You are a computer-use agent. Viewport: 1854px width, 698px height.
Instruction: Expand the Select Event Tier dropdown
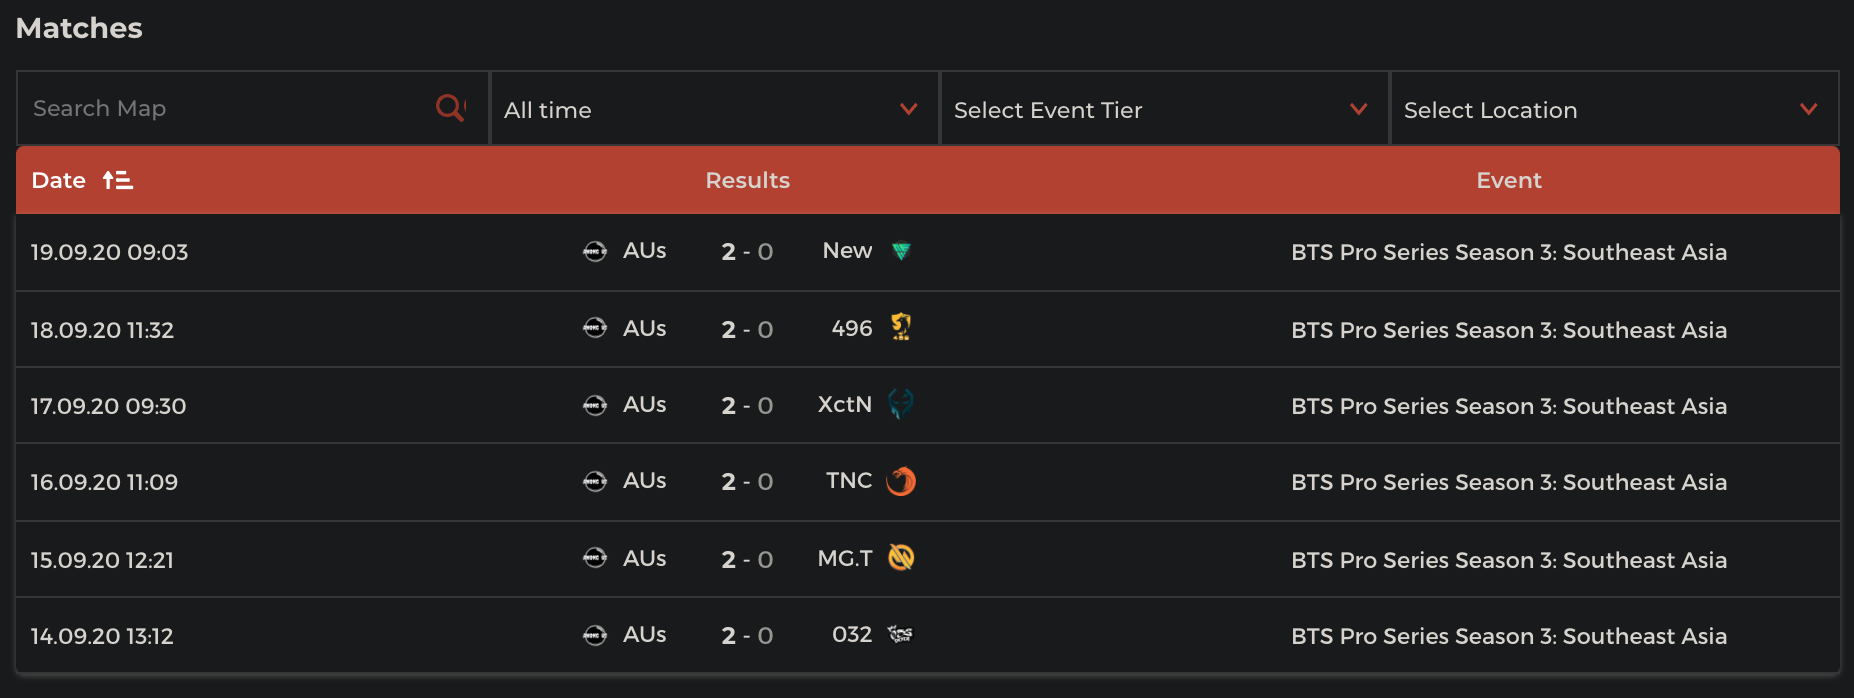click(x=1164, y=109)
